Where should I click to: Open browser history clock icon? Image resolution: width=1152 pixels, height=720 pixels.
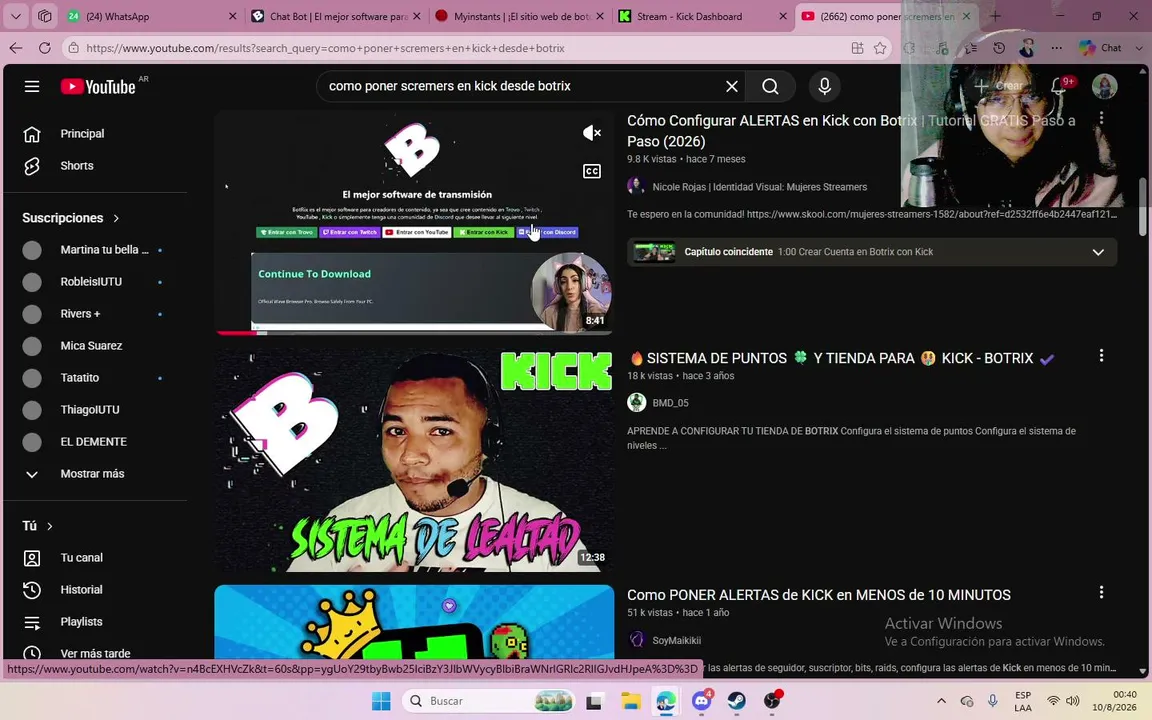click(x=998, y=48)
